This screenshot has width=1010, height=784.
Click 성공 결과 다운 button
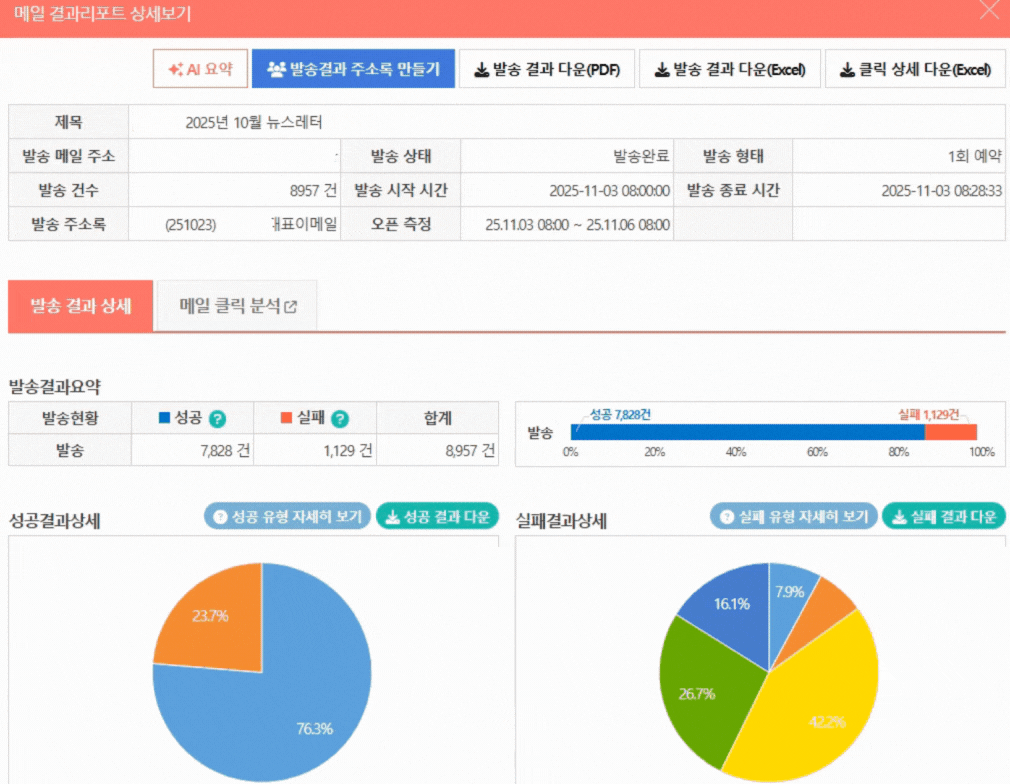pyautogui.click(x=437, y=516)
